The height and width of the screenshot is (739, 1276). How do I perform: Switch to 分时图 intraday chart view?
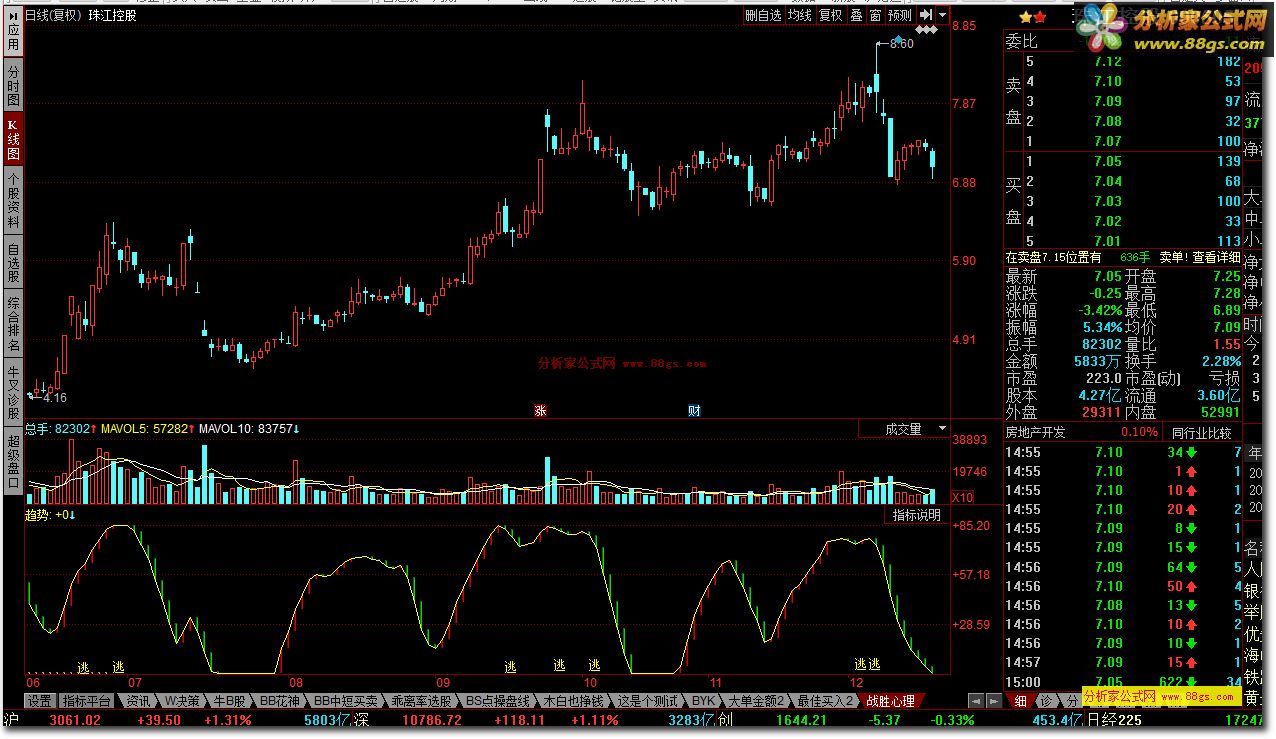(x=13, y=87)
